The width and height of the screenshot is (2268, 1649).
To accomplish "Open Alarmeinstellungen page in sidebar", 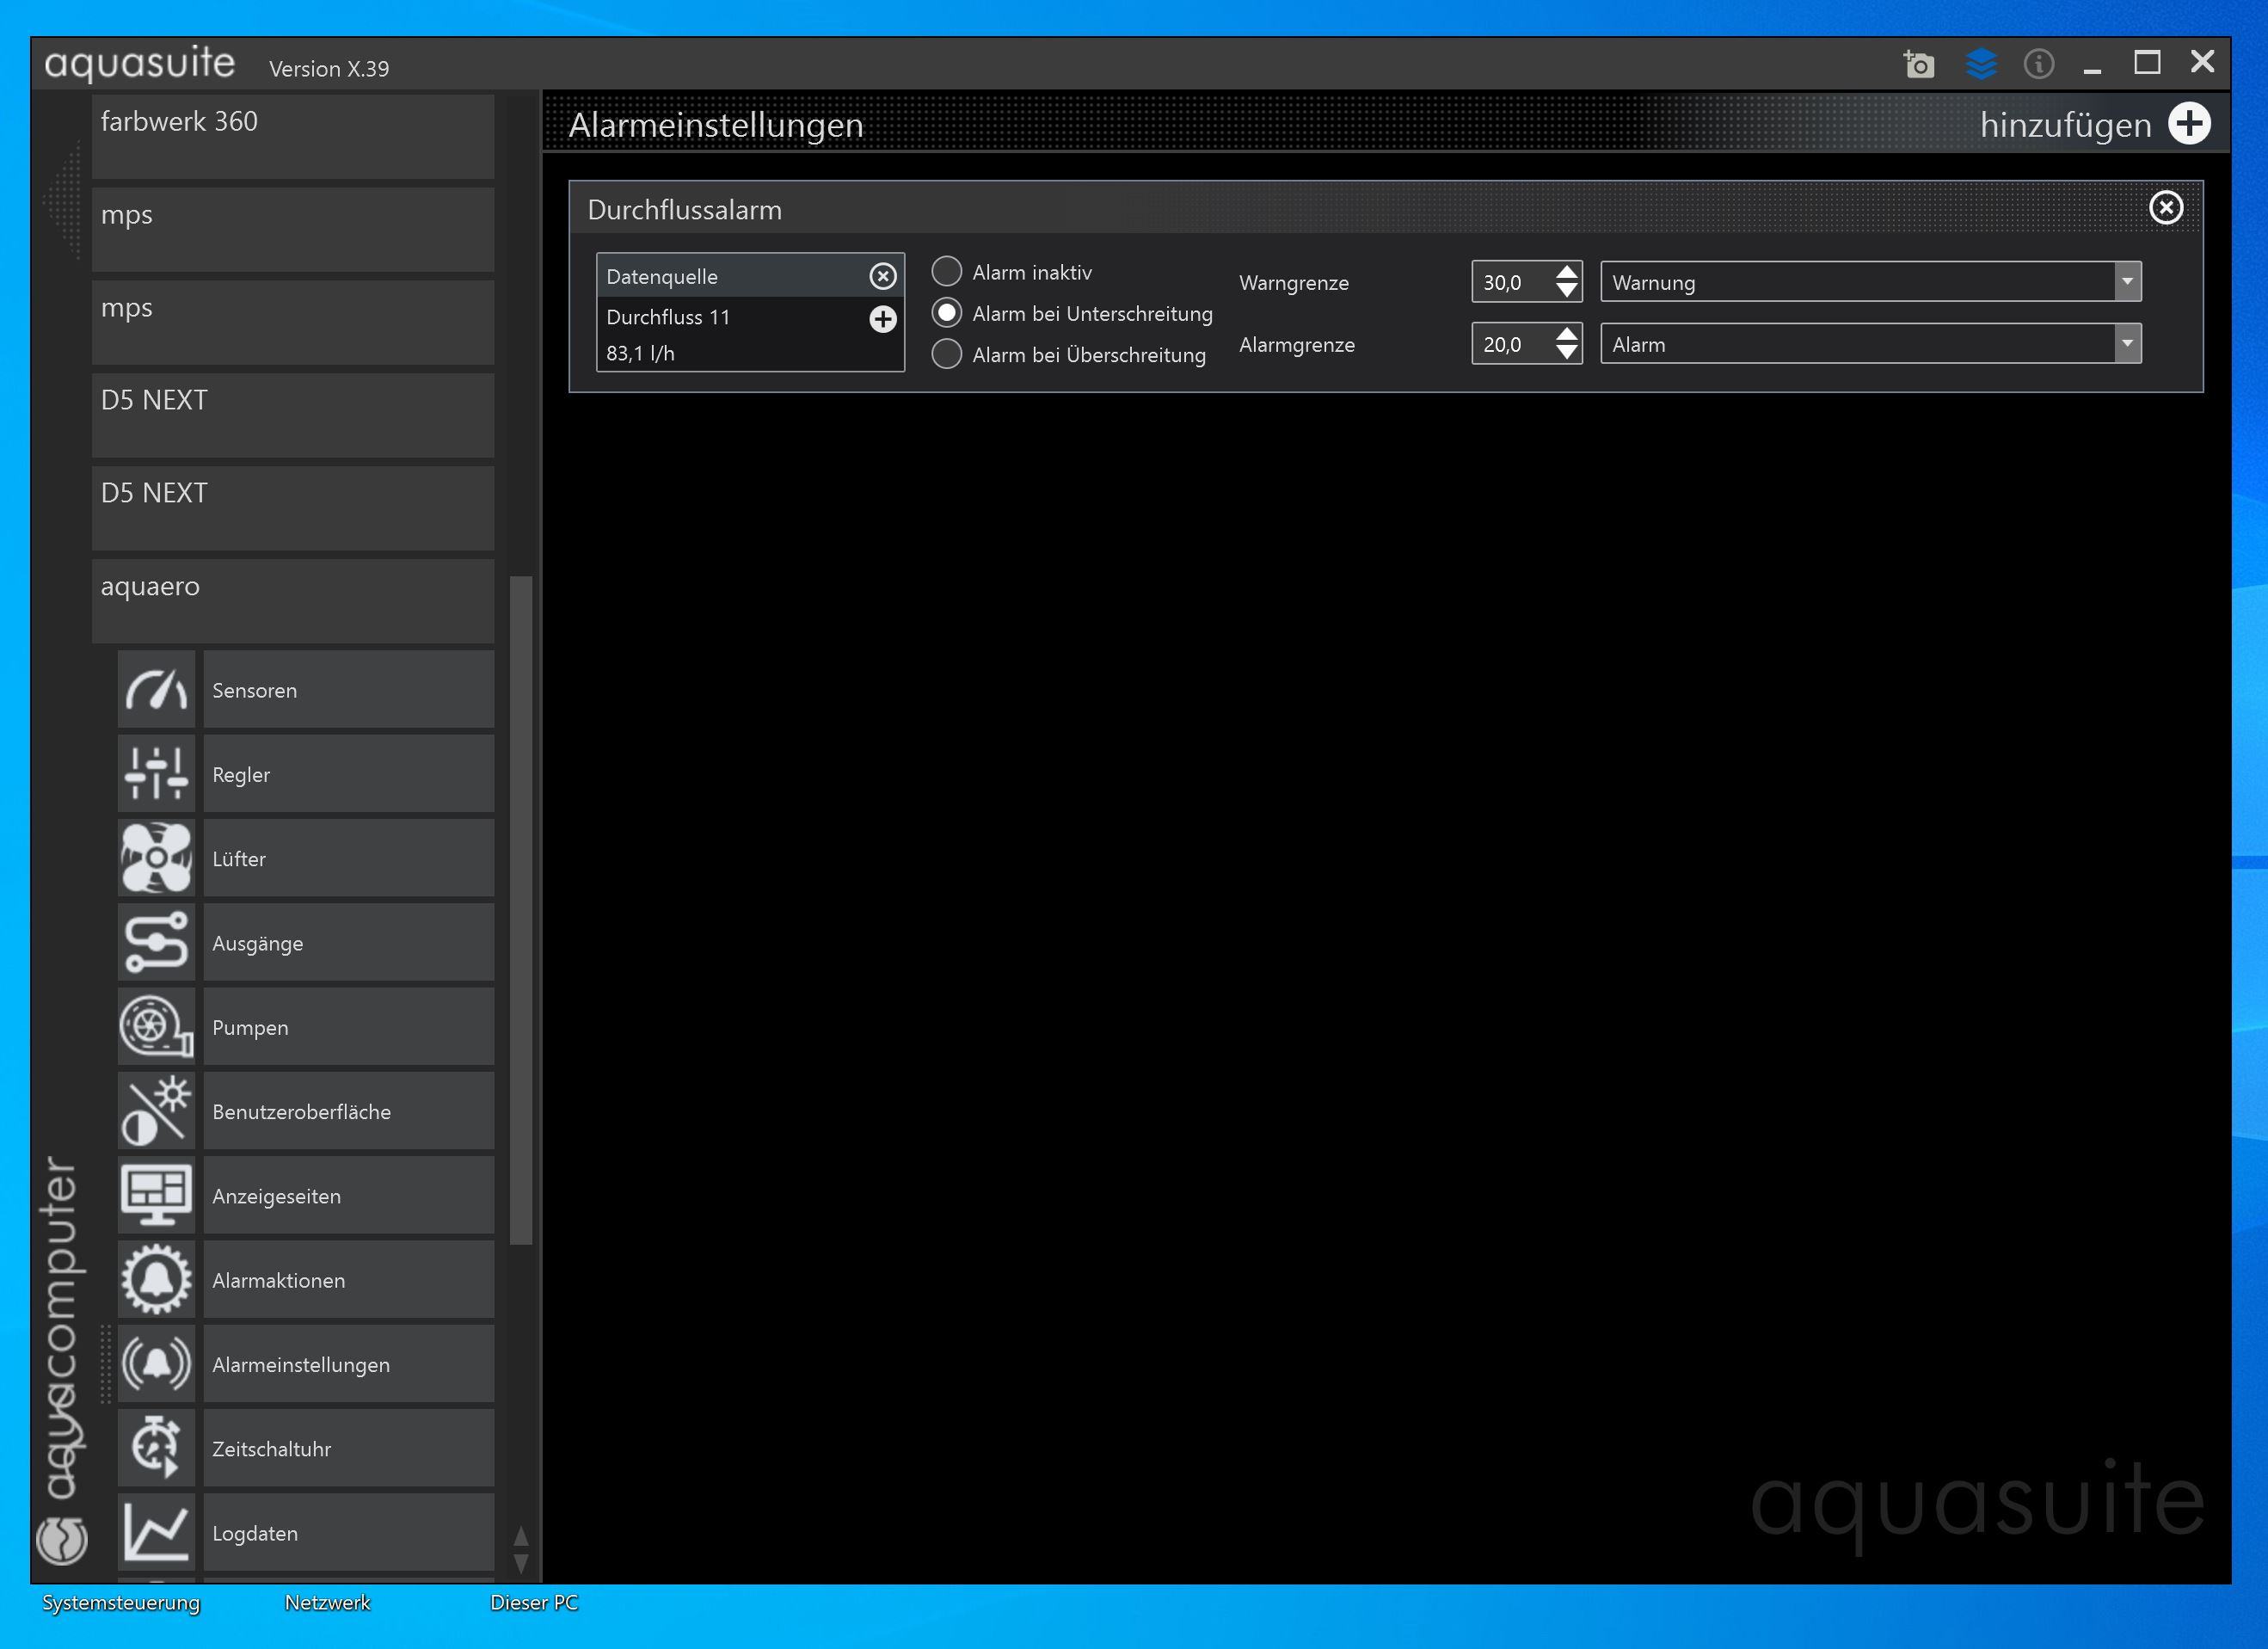I will (x=349, y=1364).
